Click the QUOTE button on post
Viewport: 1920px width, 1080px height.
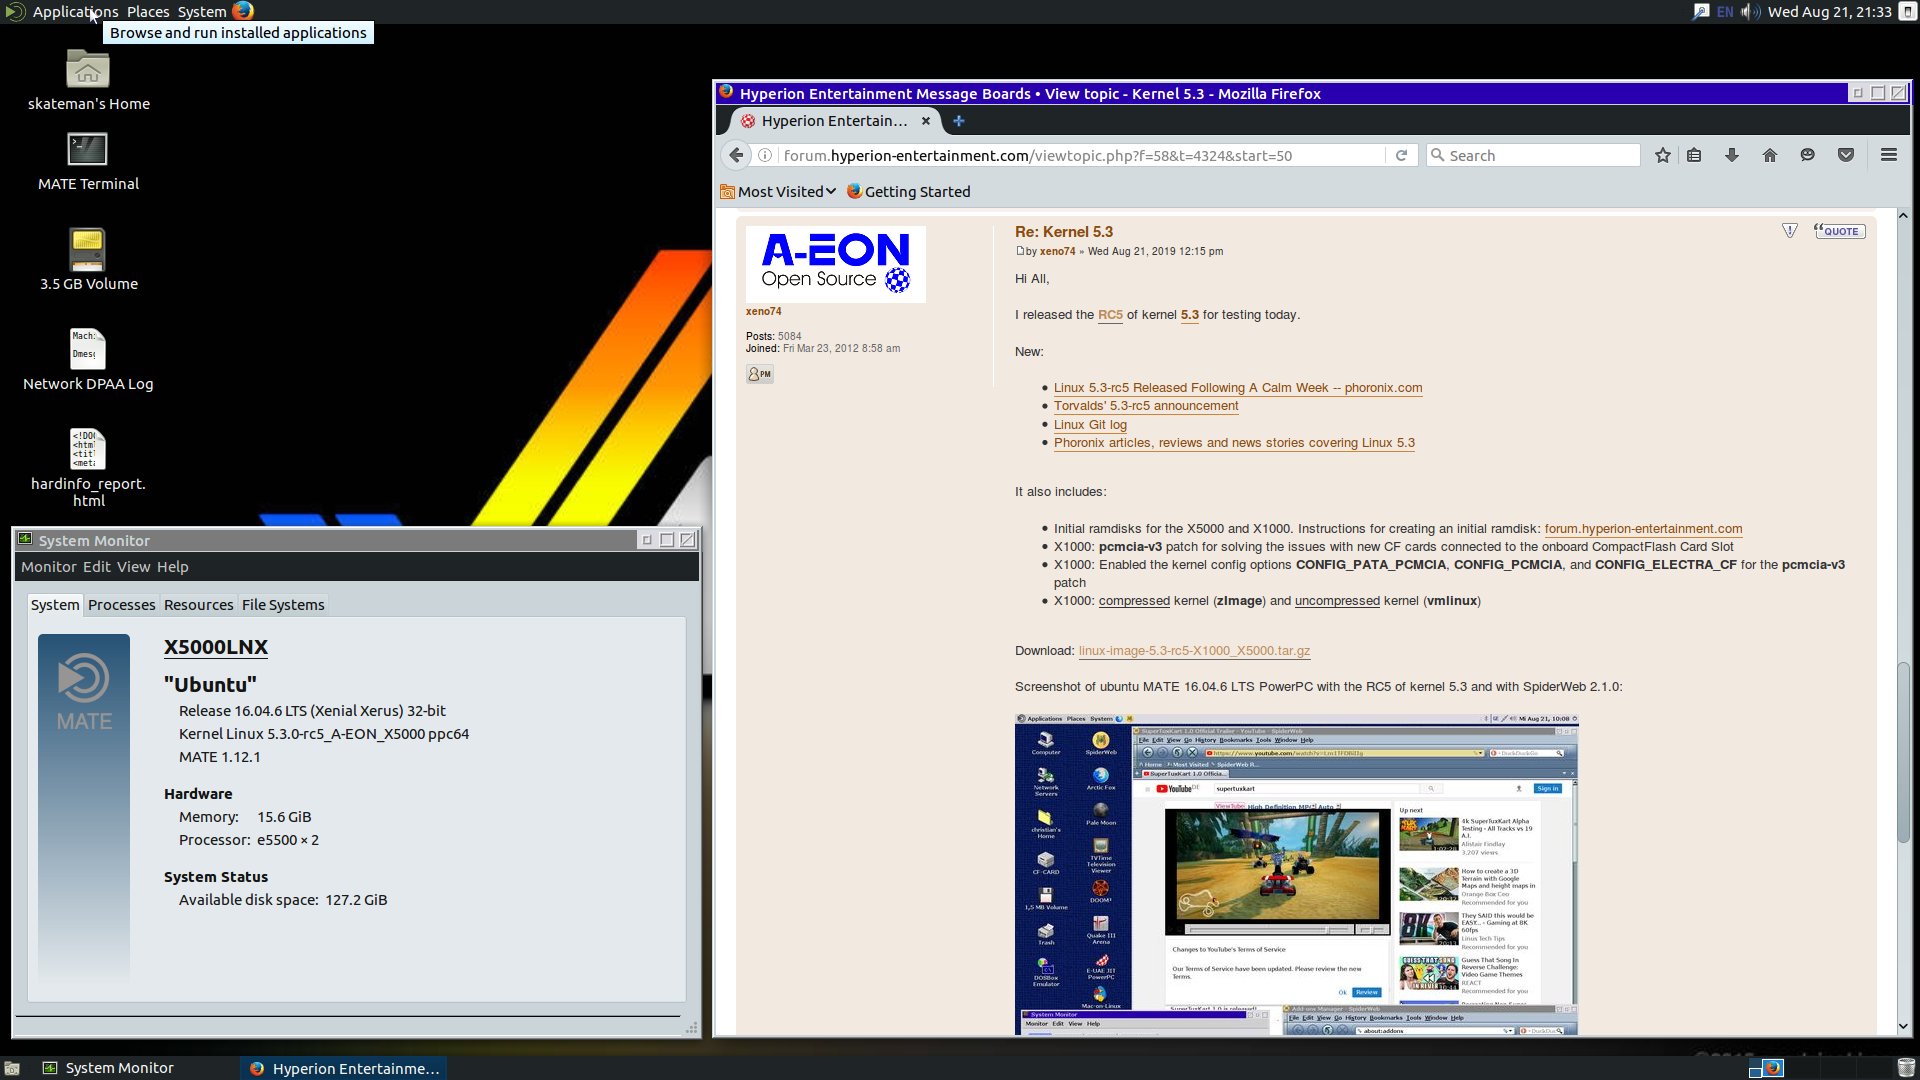1839,231
